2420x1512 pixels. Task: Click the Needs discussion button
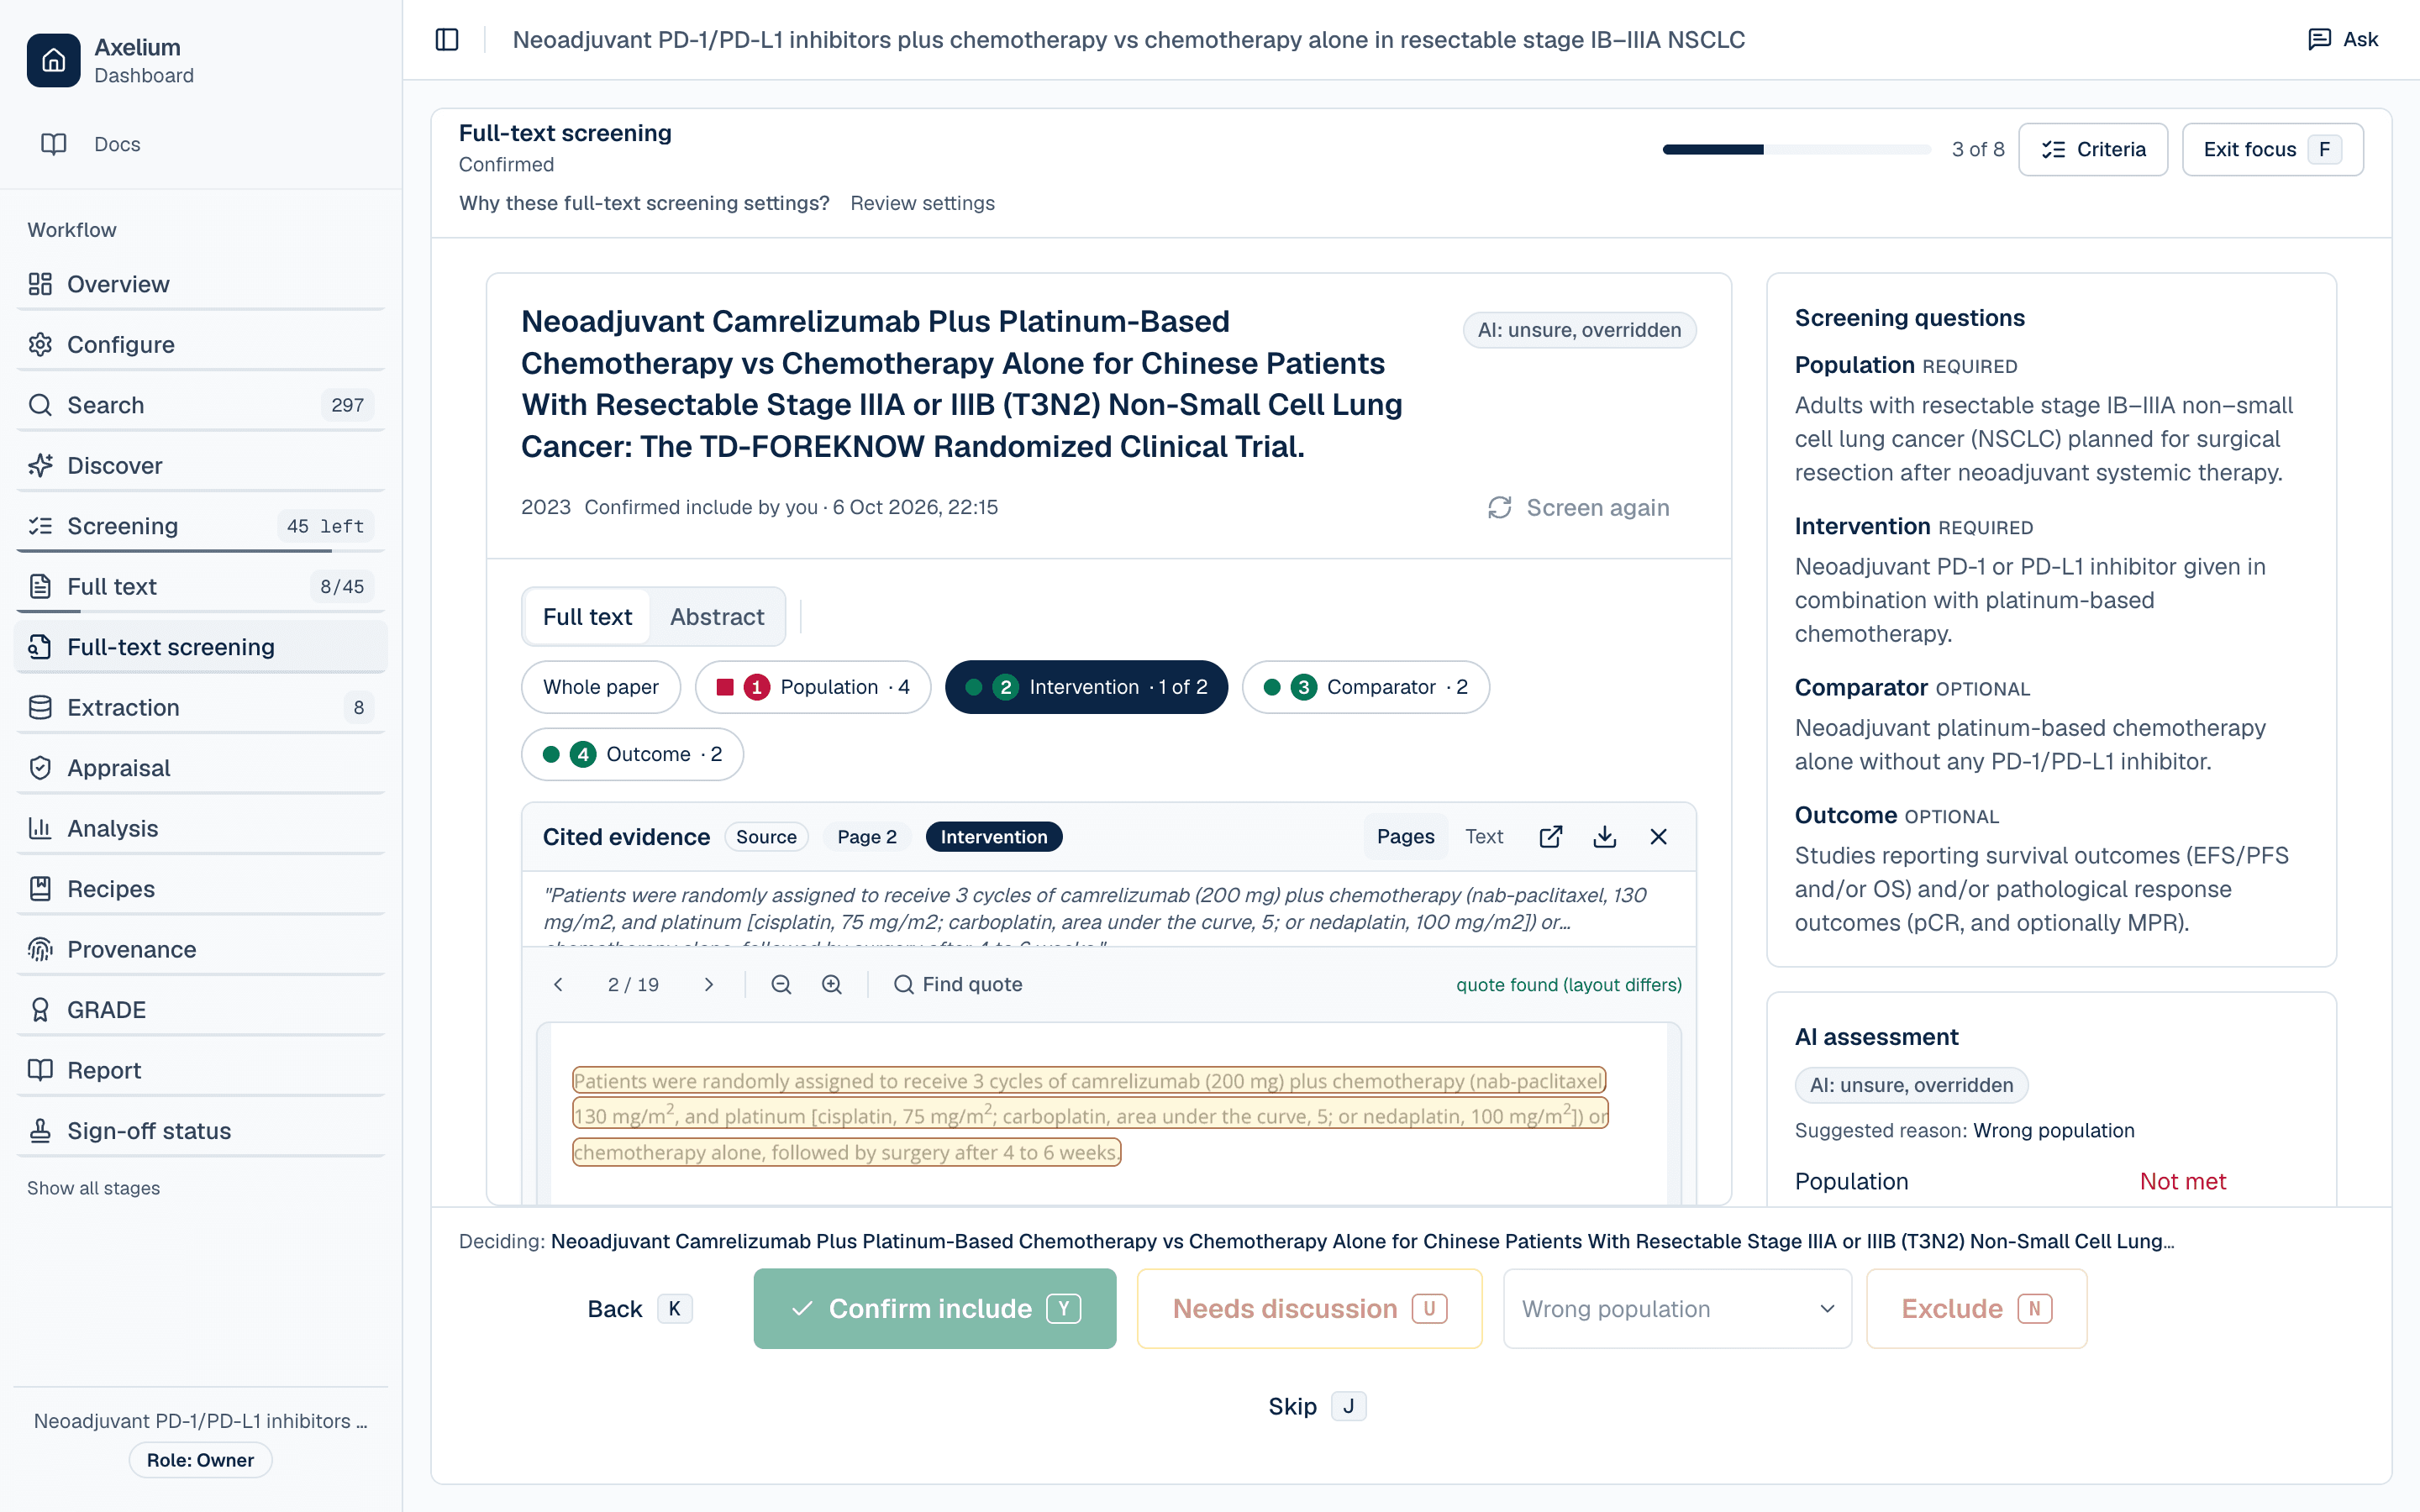[x=1309, y=1309]
